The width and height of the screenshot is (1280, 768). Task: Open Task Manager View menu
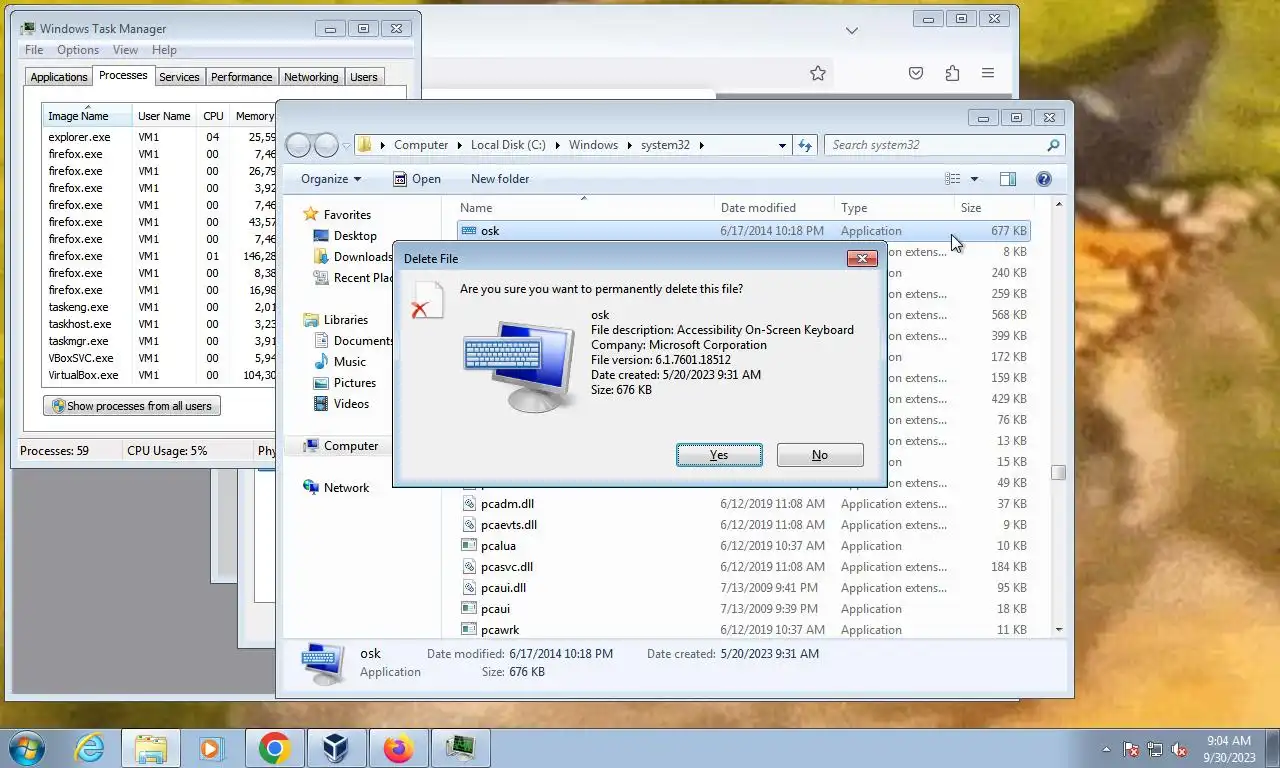(125, 50)
